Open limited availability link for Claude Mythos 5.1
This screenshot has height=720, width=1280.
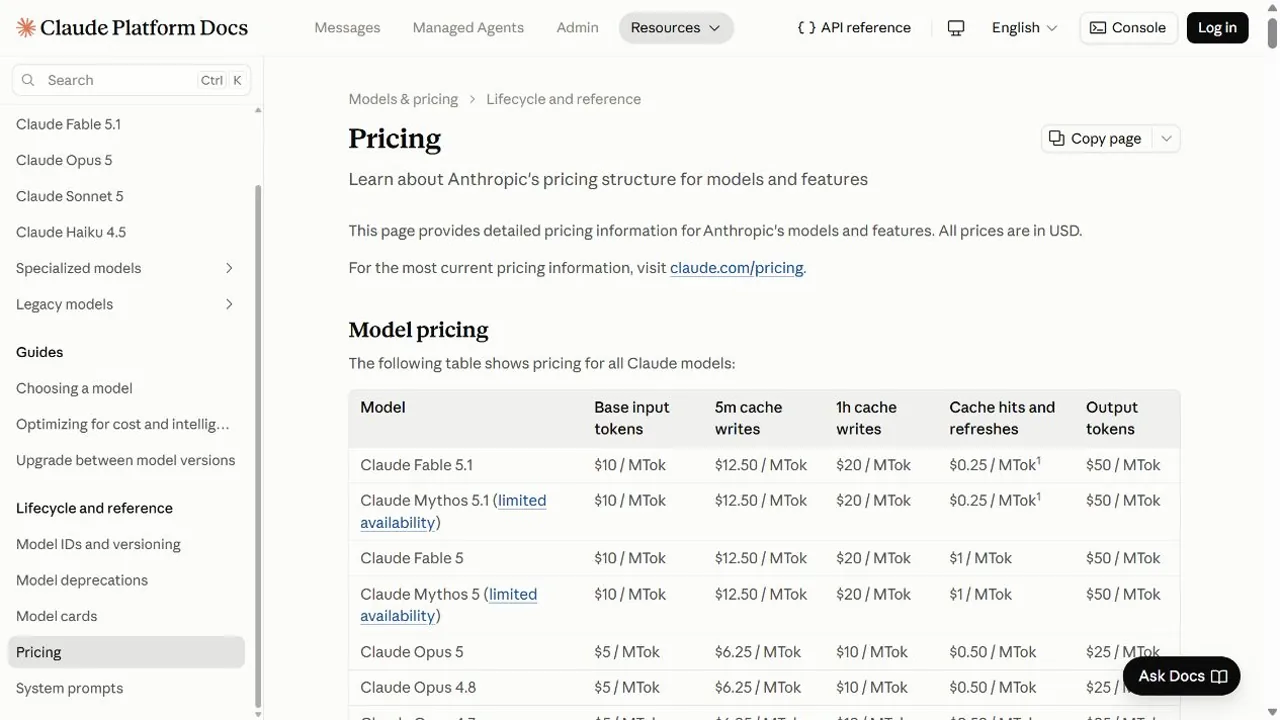tap(453, 511)
